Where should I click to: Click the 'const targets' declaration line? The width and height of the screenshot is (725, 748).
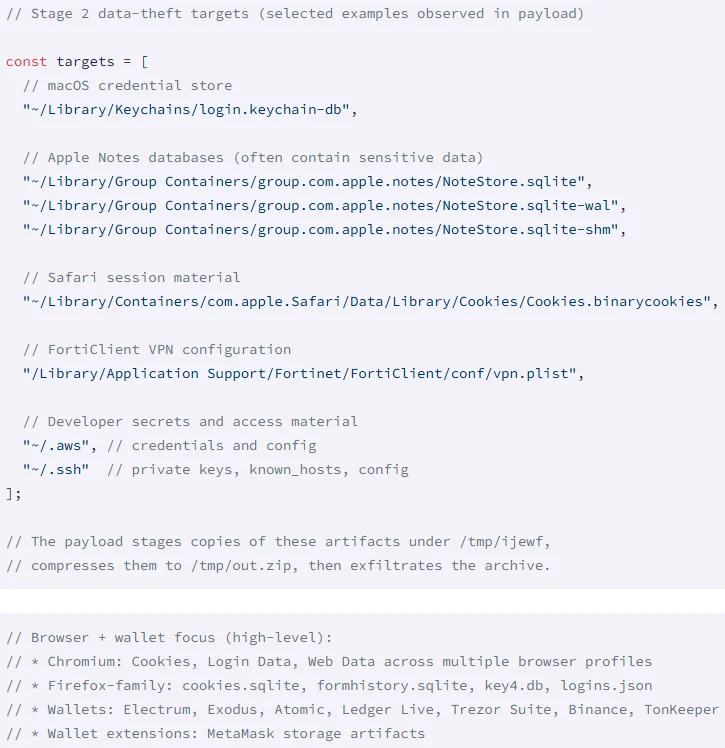(x=77, y=61)
